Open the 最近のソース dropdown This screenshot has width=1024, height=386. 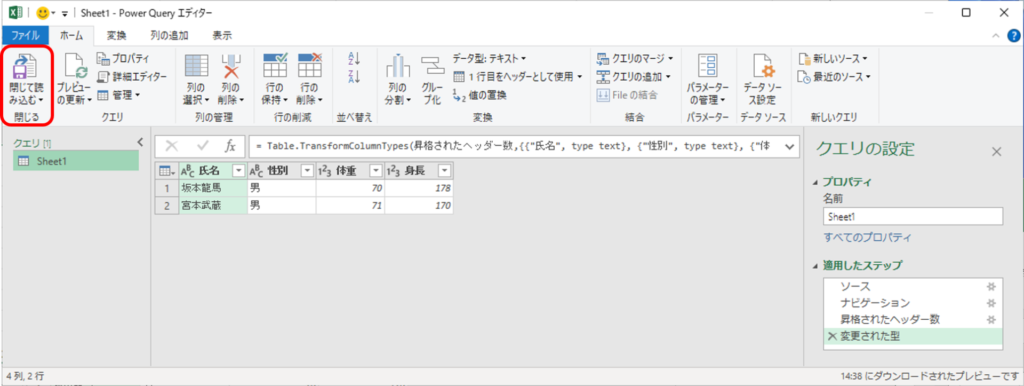(x=835, y=77)
